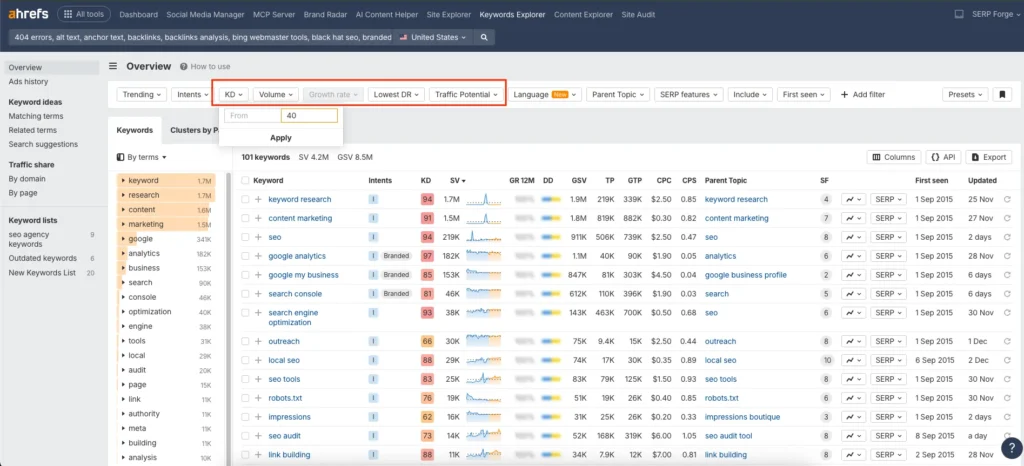Check the search console row checkbox
1024x466 pixels.
point(245,294)
